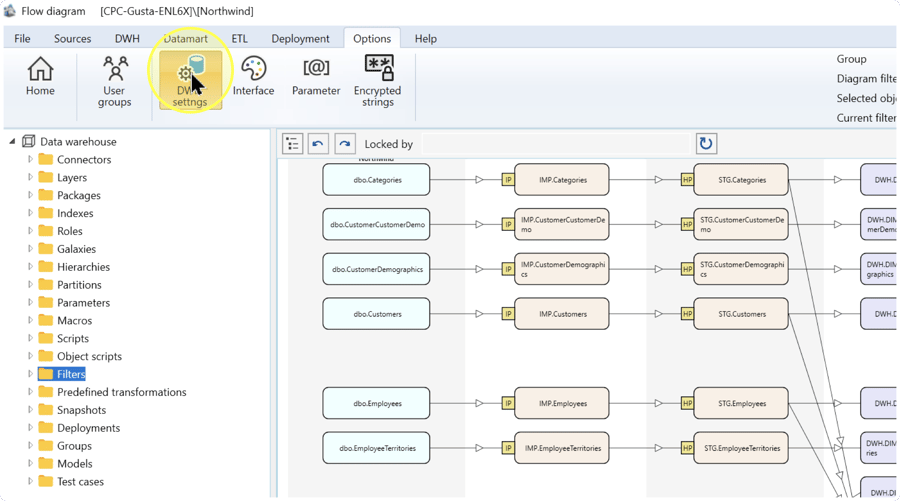Click the redo arrow in diagram toolbar
900x501 pixels.
[x=344, y=143]
